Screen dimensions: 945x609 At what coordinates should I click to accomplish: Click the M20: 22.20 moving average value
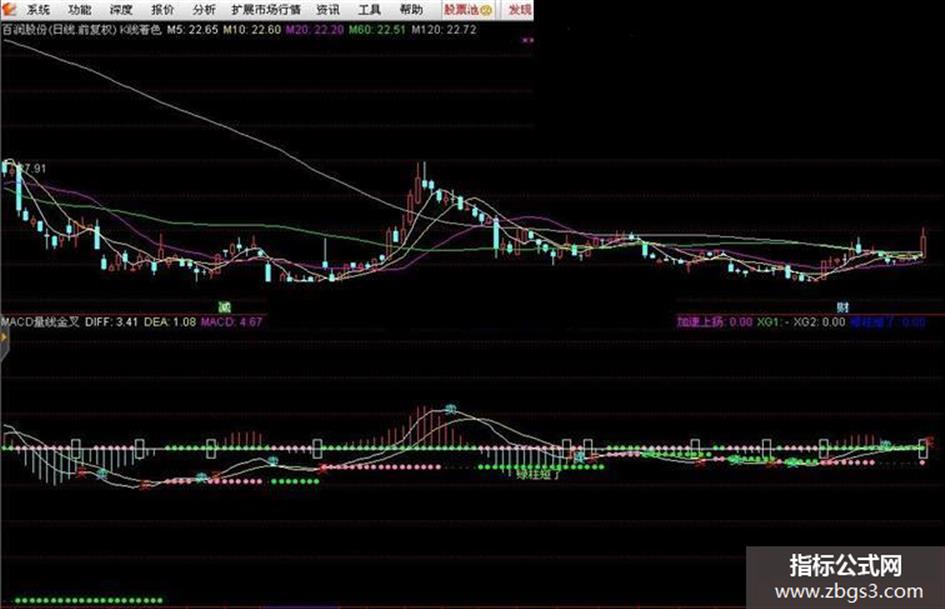(315, 29)
